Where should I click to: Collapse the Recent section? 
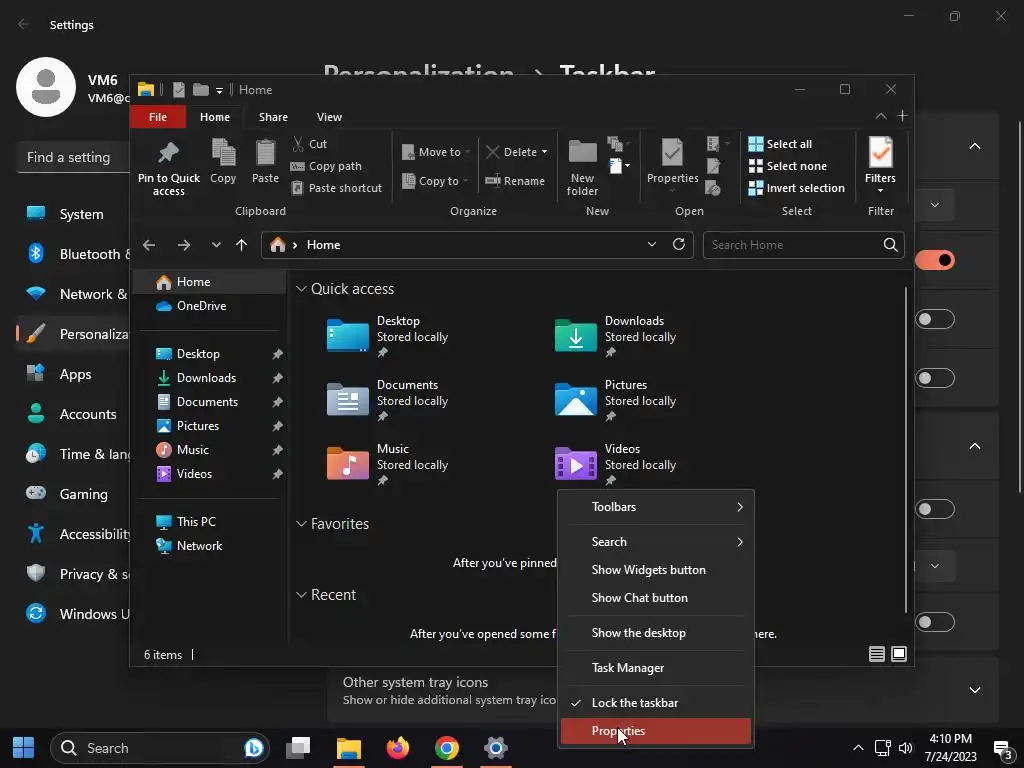click(x=301, y=595)
